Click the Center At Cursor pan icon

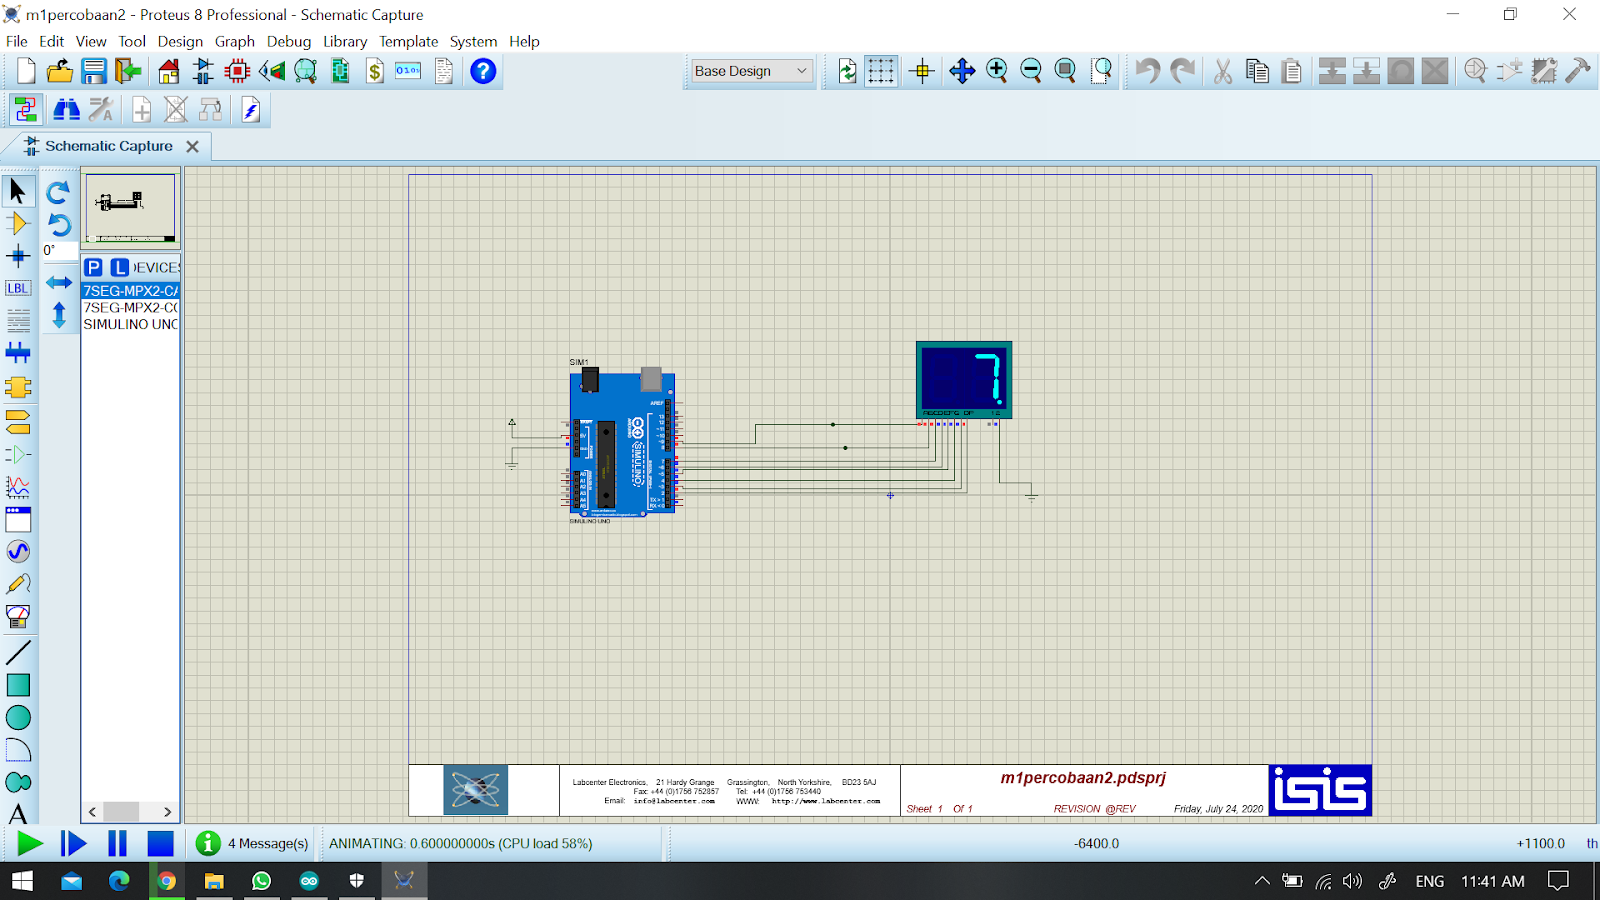tap(962, 71)
